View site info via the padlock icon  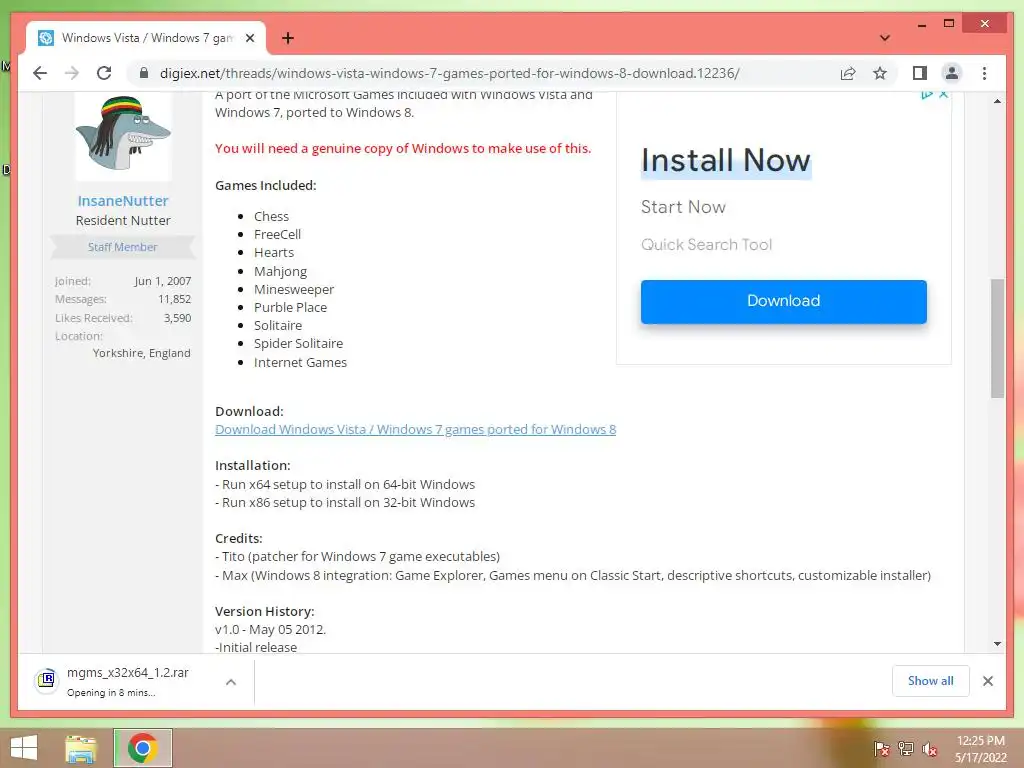[144, 73]
